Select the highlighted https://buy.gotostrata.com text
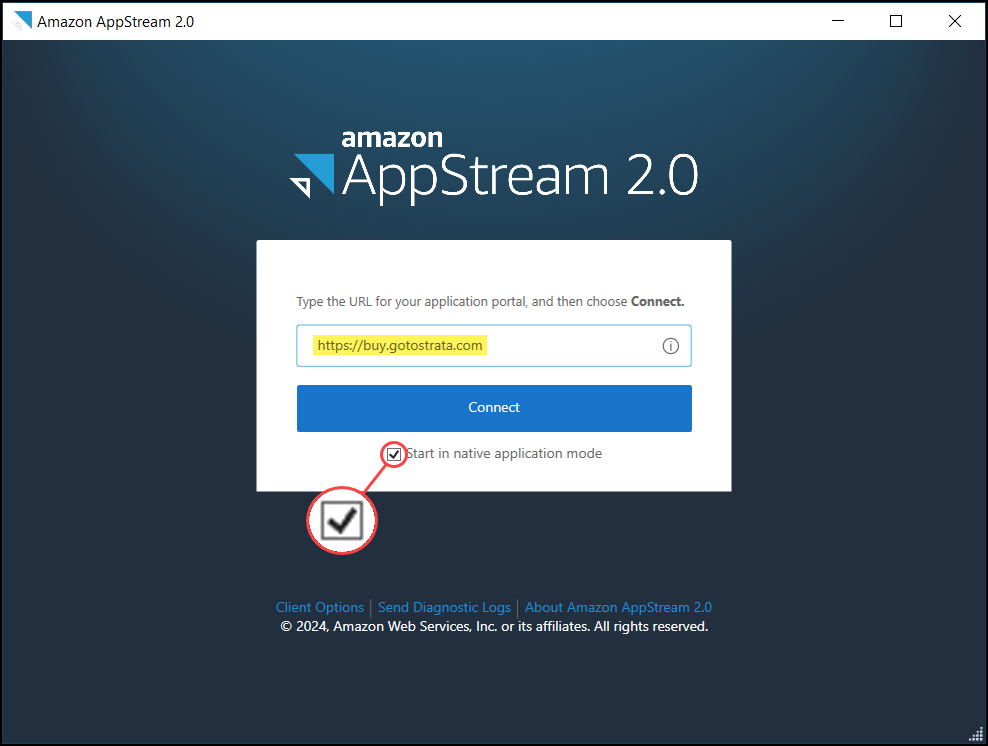This screenshot has width=988, height=746. (399, 344)
